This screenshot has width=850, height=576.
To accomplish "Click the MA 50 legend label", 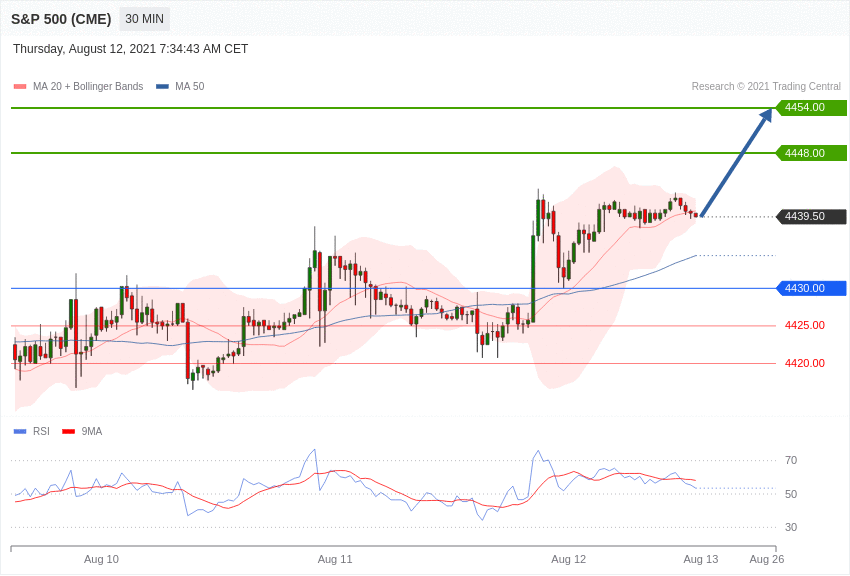I will coord(190,86).
